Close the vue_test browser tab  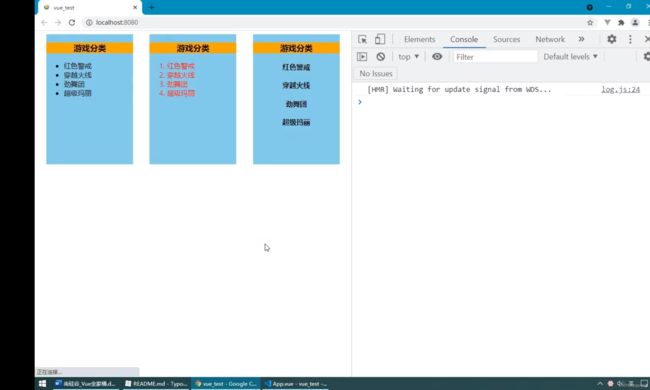click(135, 7)
